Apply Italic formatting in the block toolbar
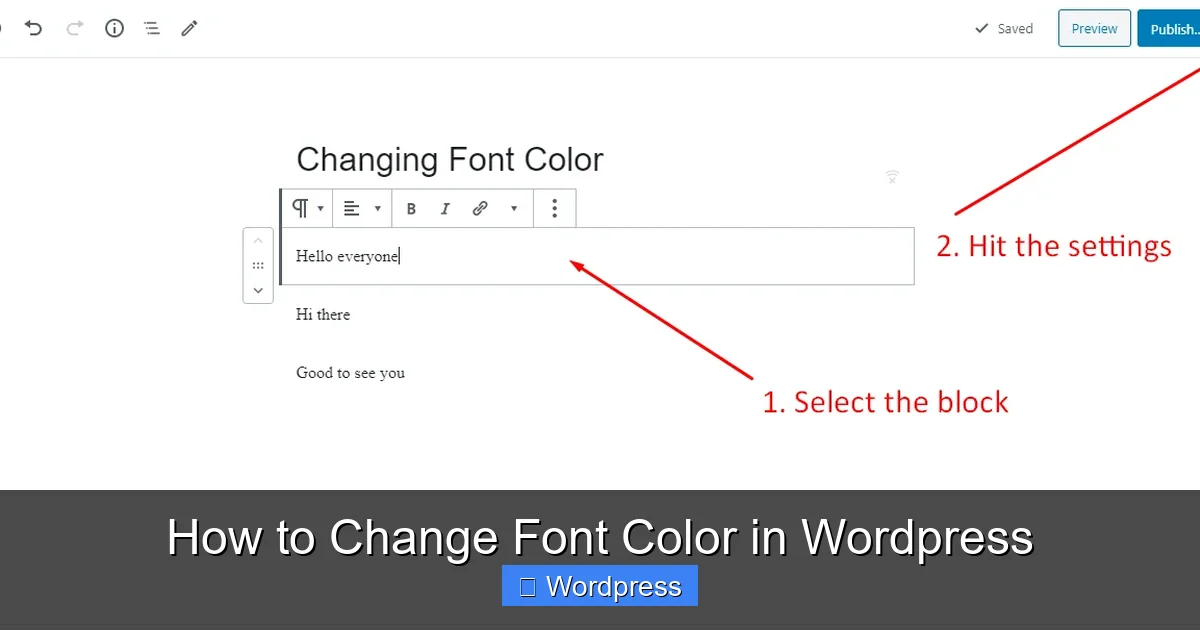Viewport: 1200px width, 630px height. [445, 208]
